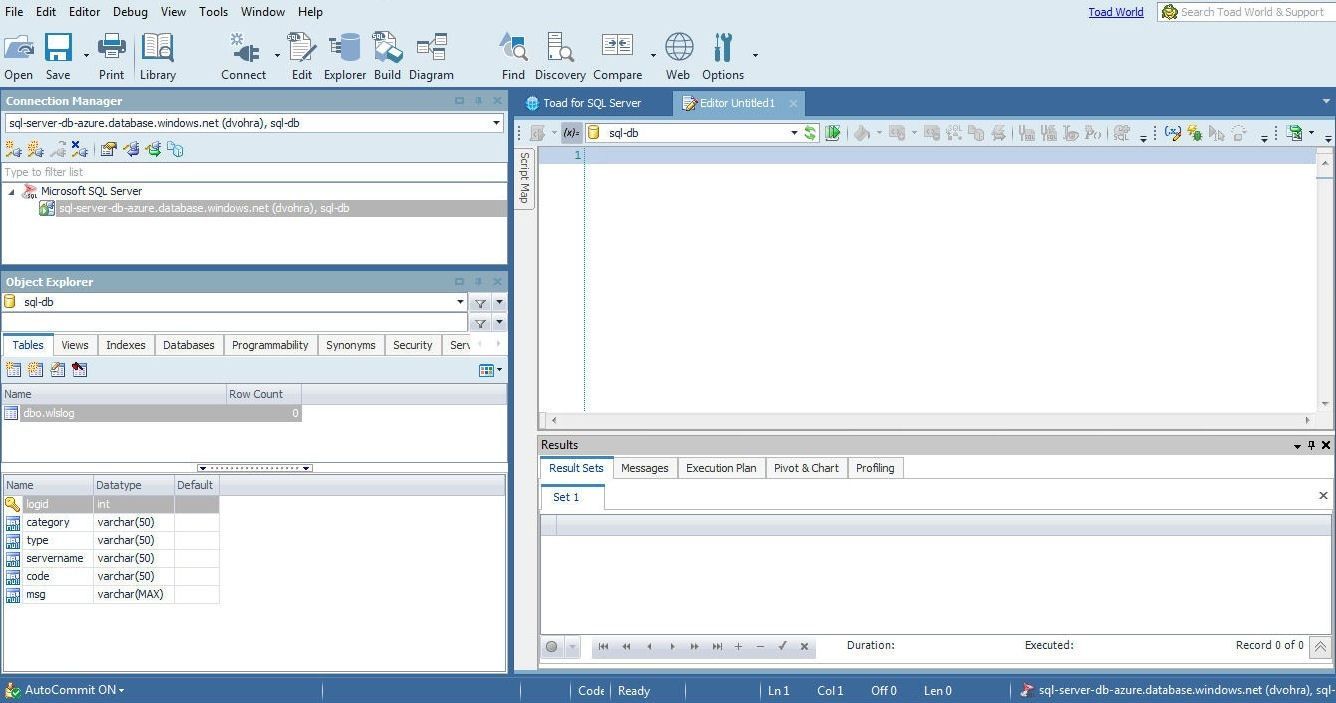Open the Compare button dropdown arrow
Image resolution: width=1336 pixels, height=703 pixels.
(653, 54)
